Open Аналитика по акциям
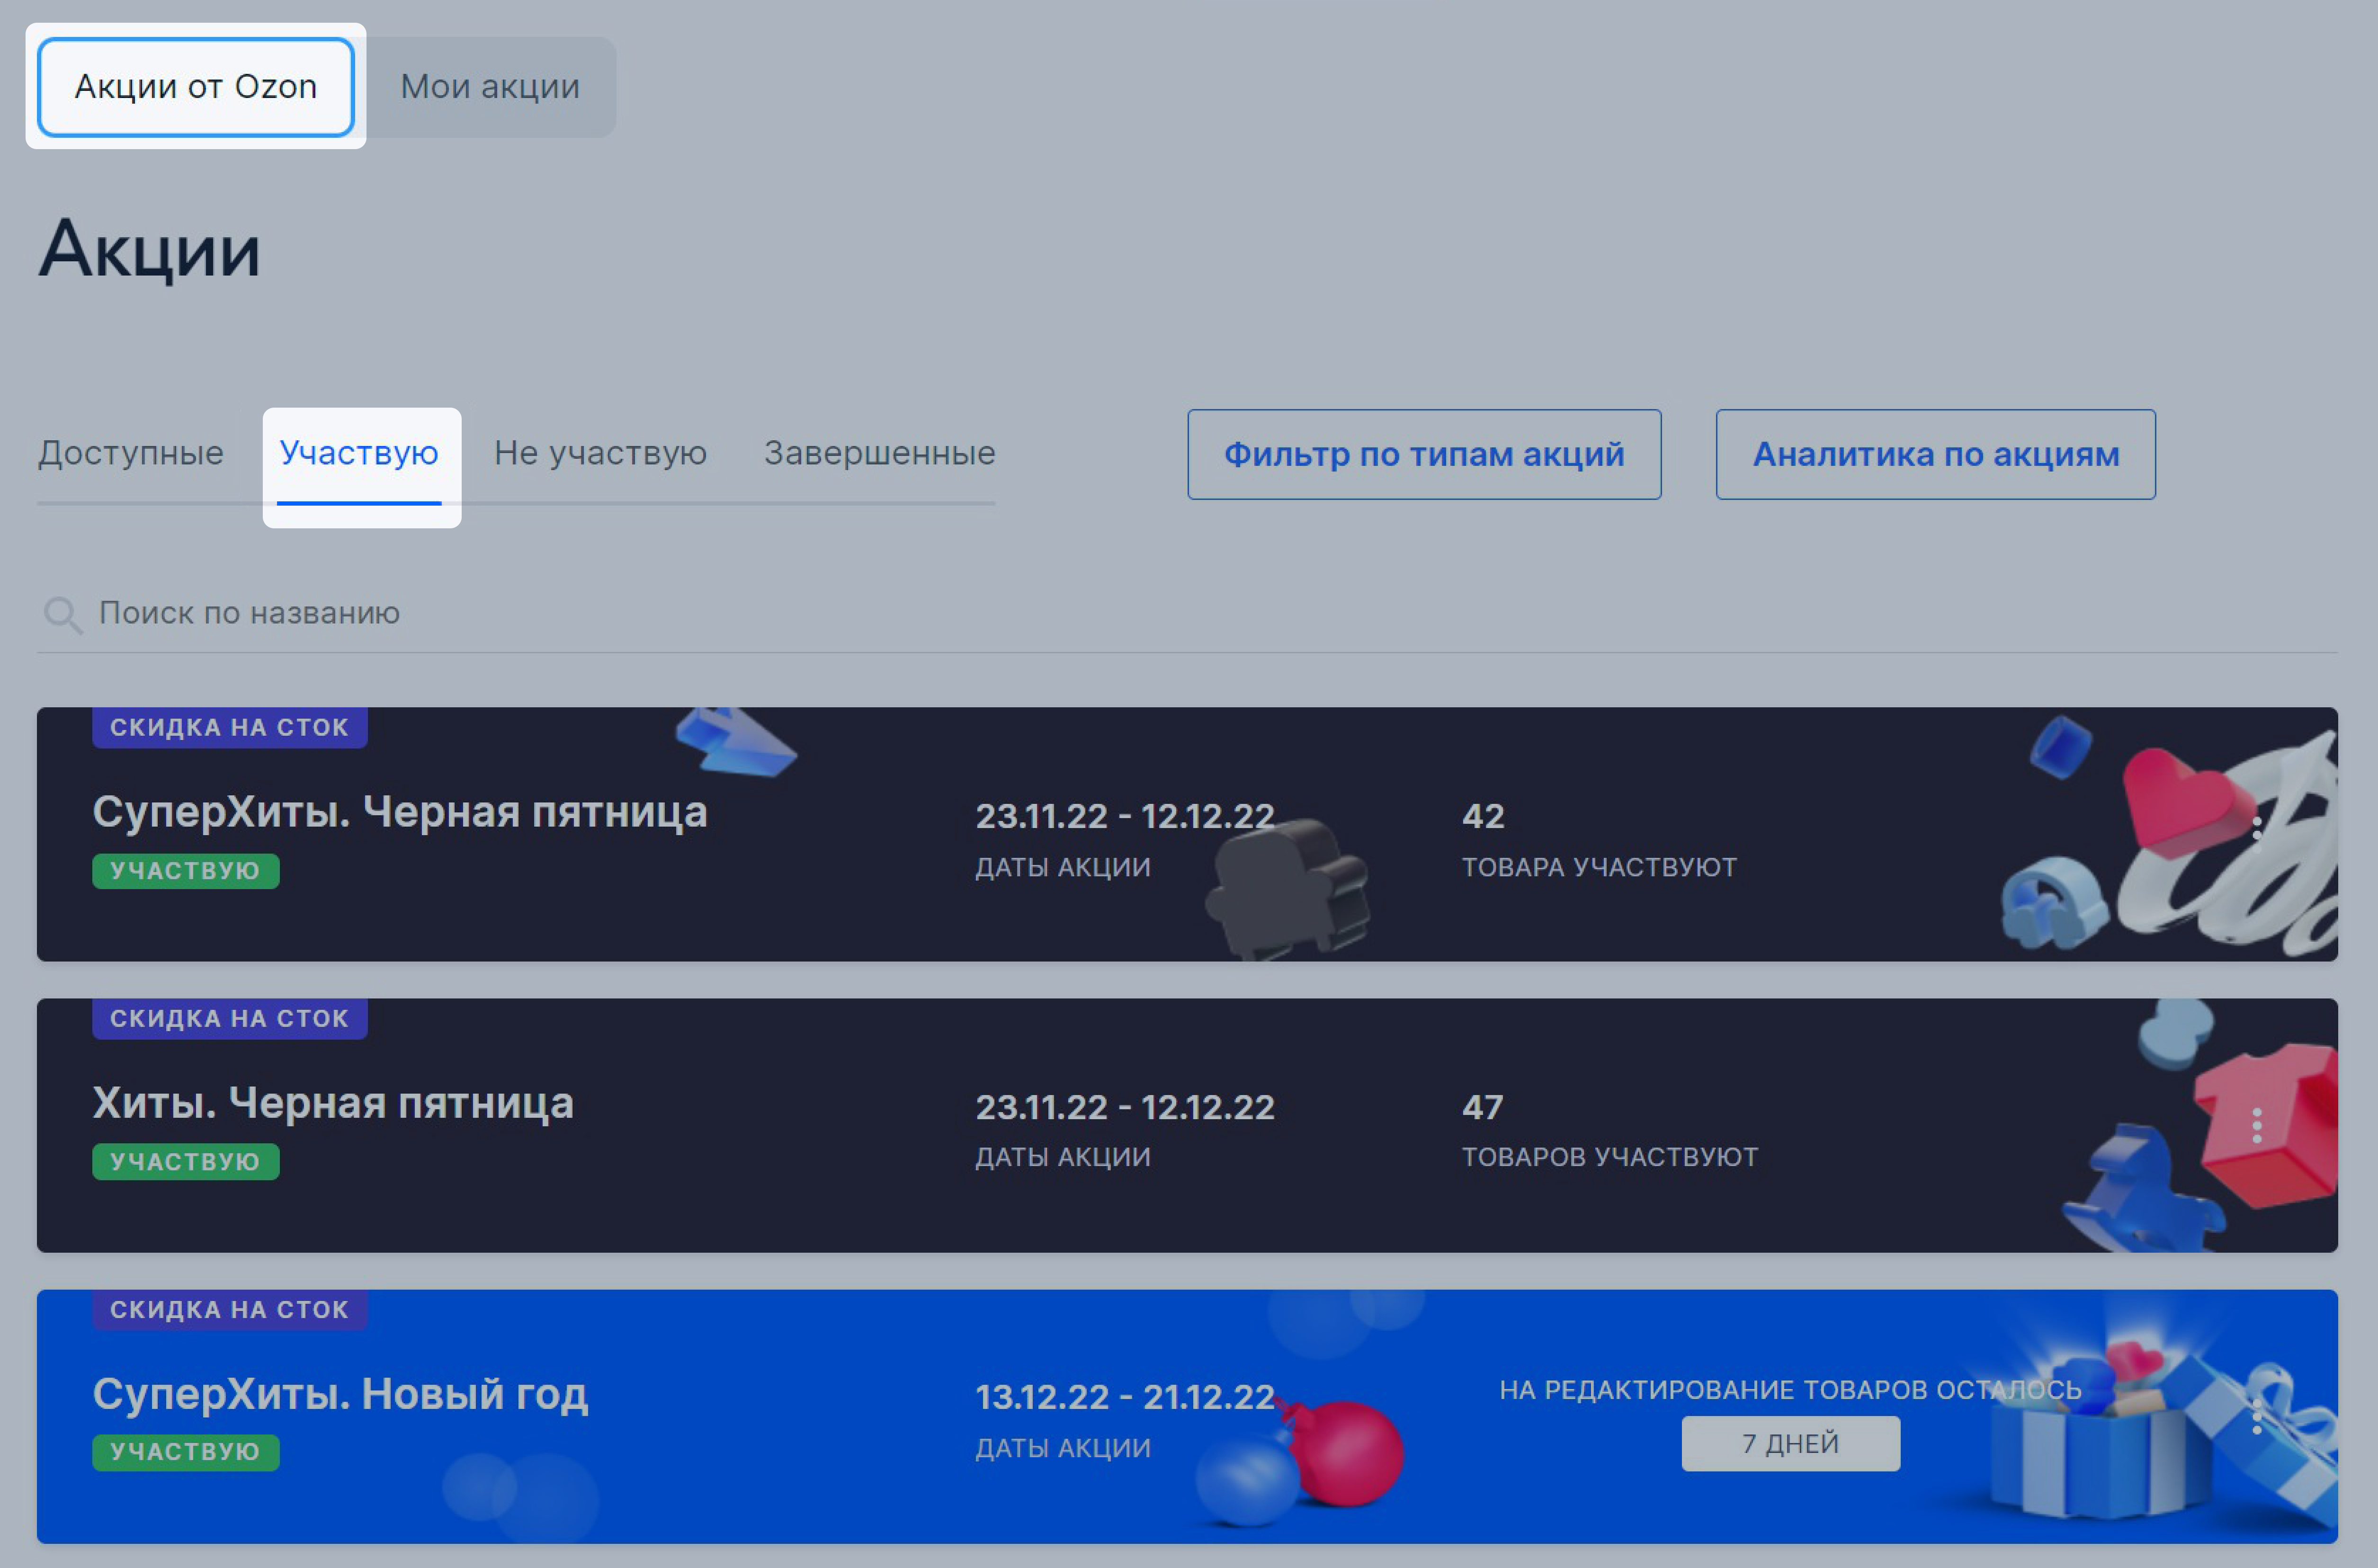This screenshot has width=2378, height=1568. 1936,454
